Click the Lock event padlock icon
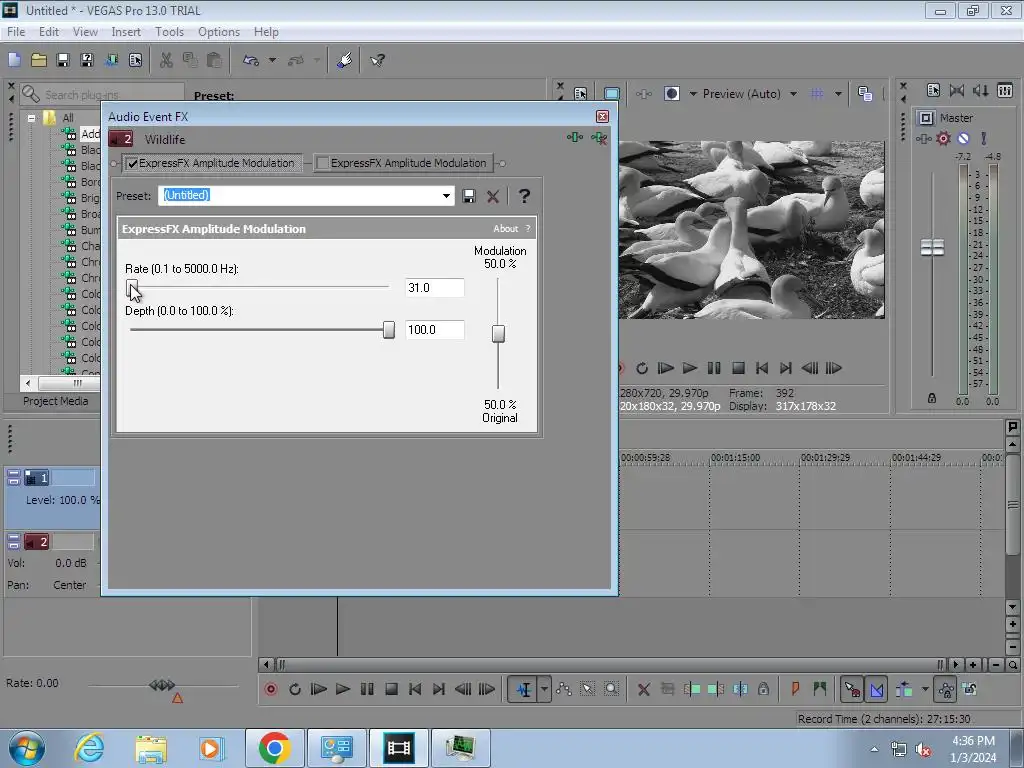The image size is (1024, 768). [763, 689]
